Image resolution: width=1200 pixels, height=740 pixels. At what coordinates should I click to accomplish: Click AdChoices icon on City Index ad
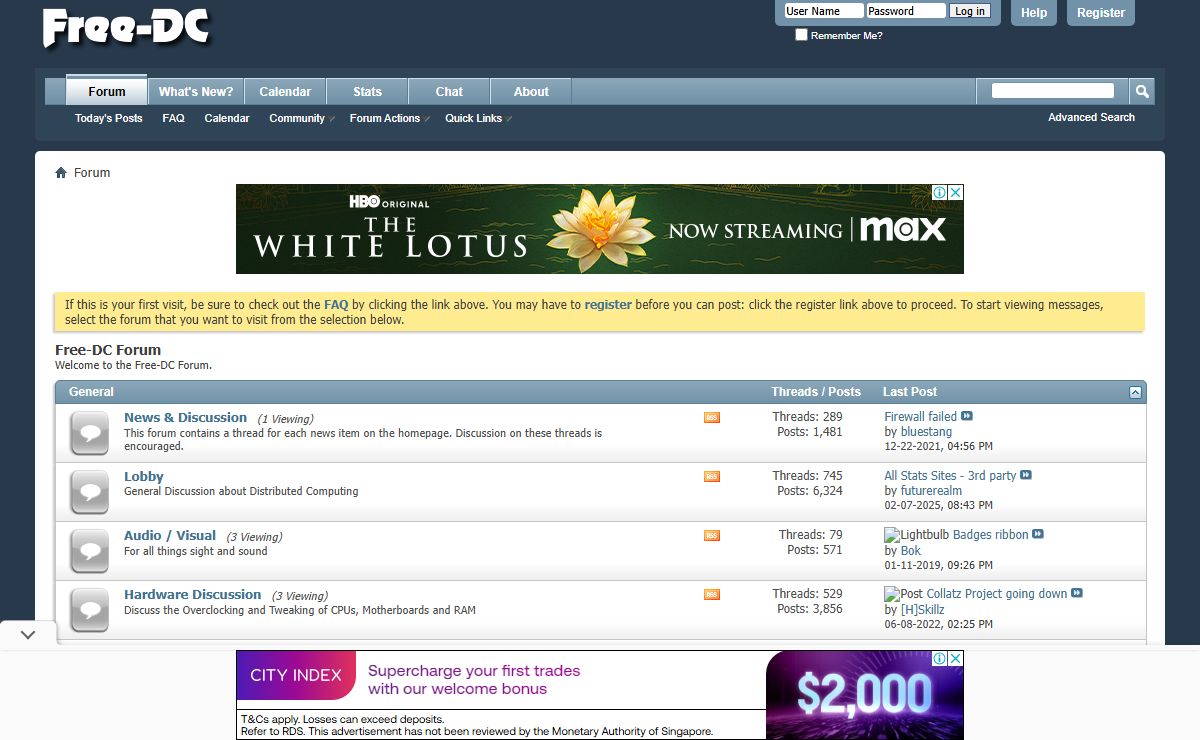click(x=940, y=658)
